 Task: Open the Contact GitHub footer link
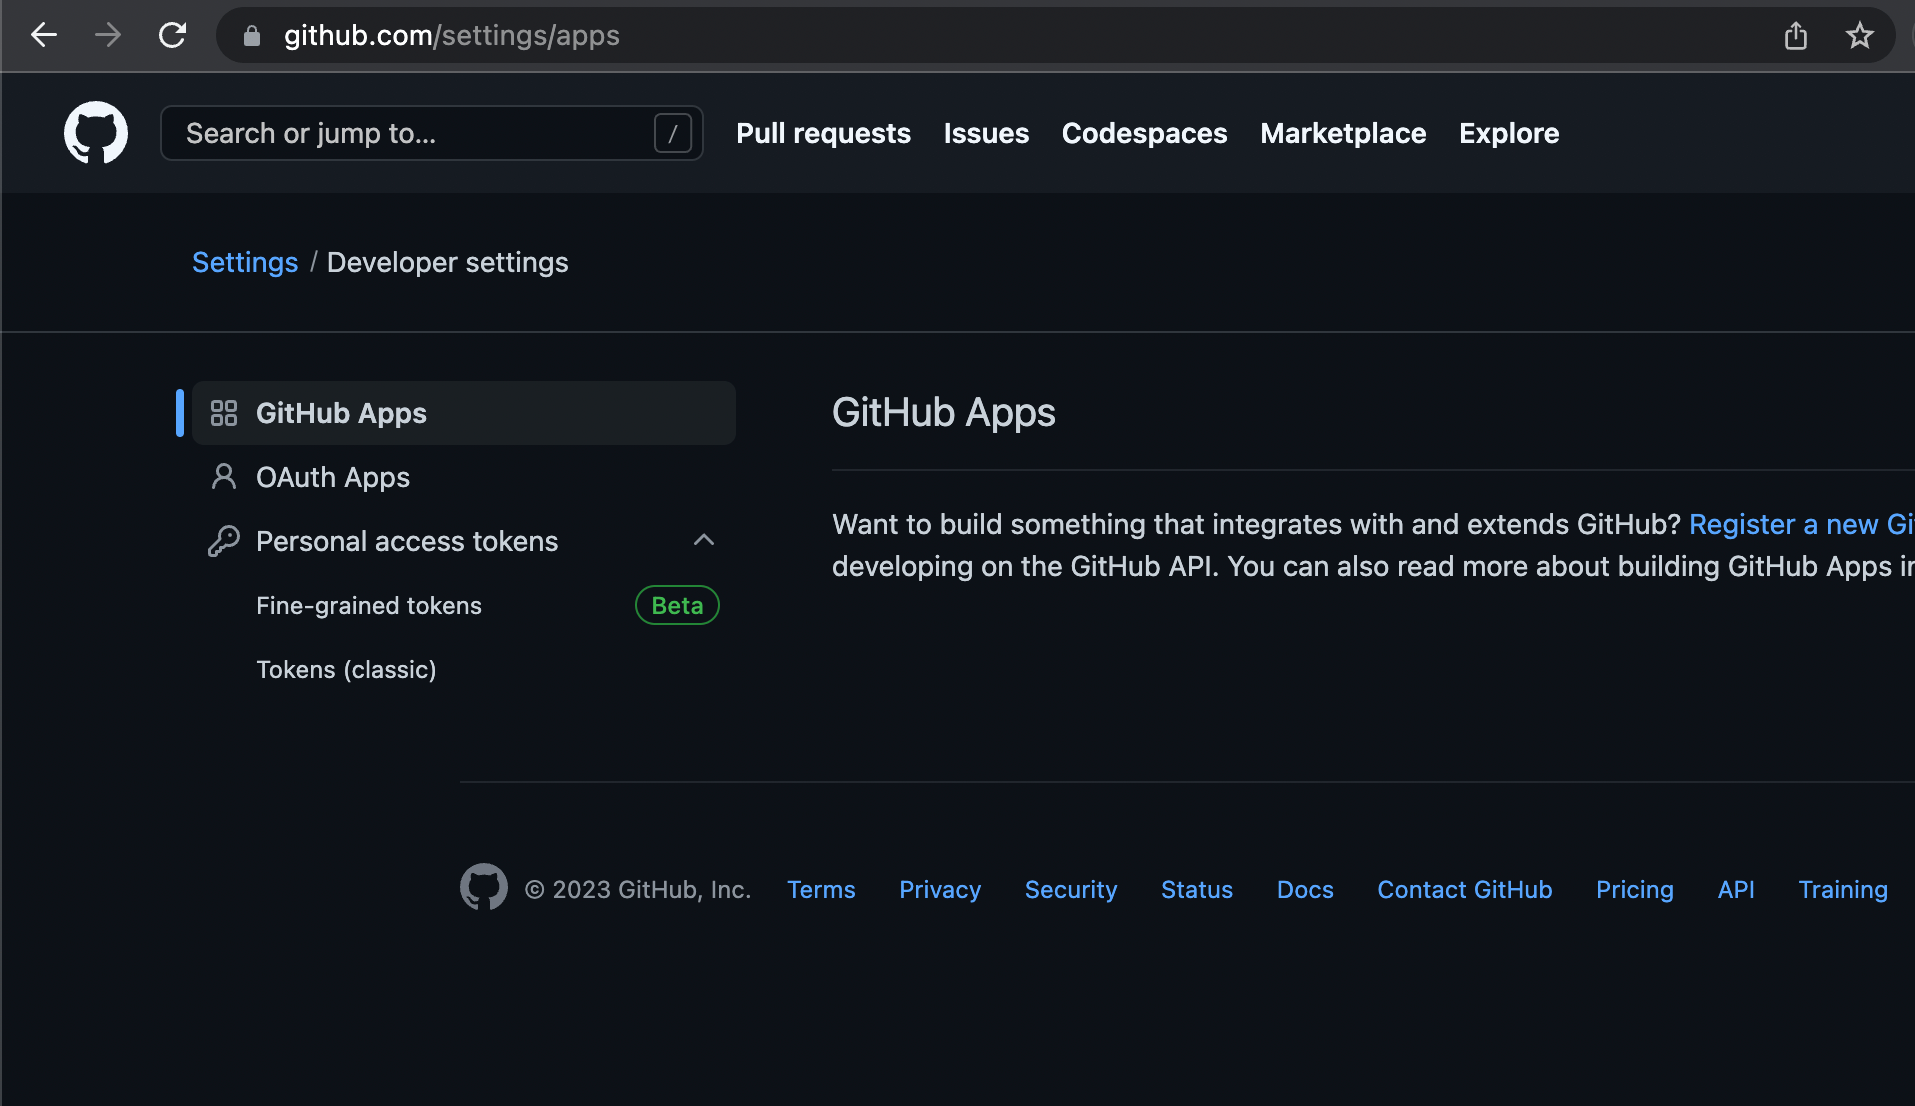tap(1464, 889)
